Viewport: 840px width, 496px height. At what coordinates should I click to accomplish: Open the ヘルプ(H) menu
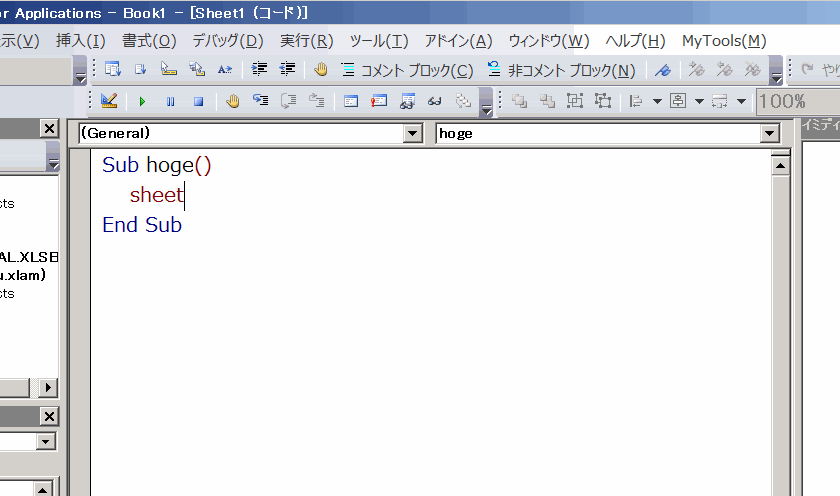click(x=635, y=41)
